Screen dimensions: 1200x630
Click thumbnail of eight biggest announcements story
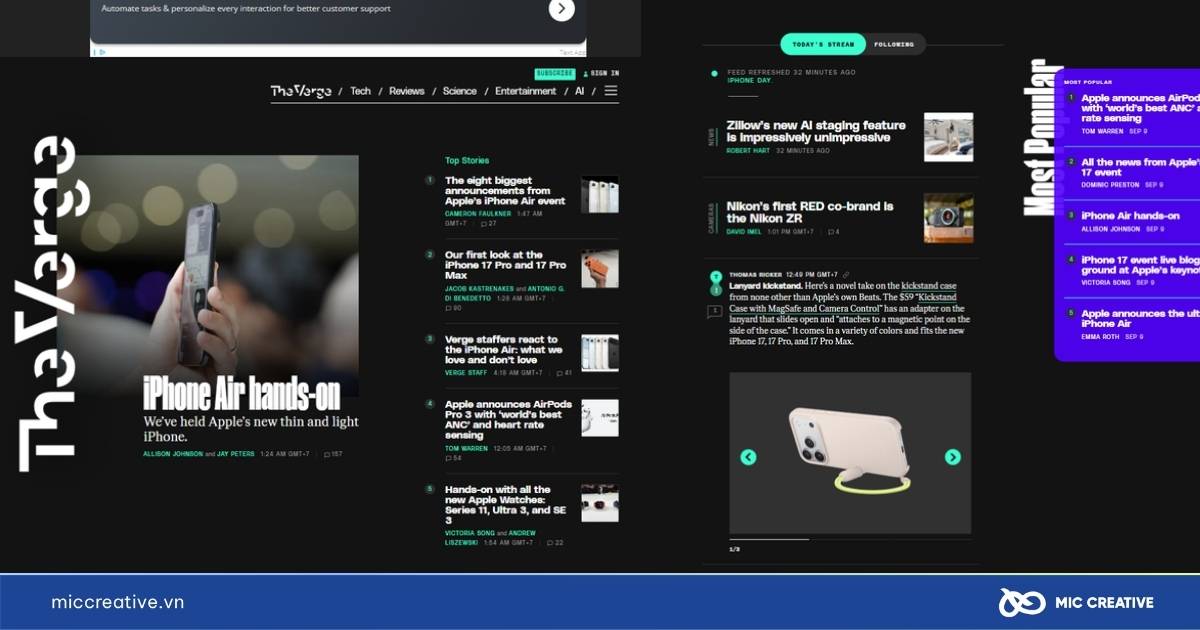coord(600,195)
